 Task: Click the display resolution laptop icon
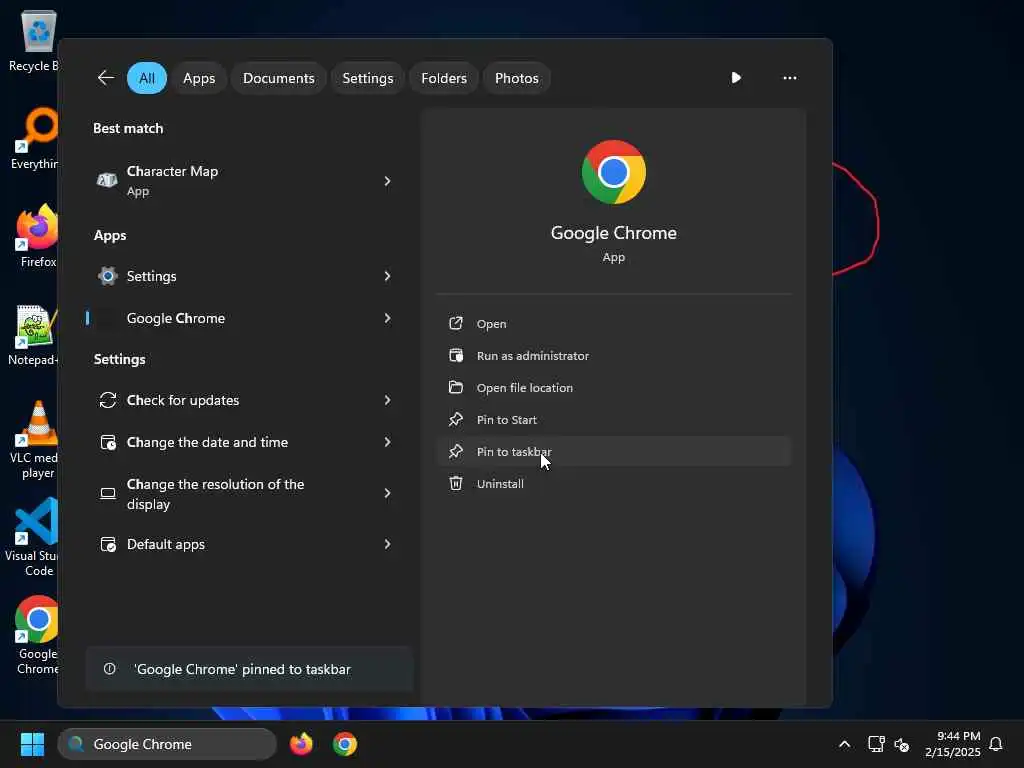click(x=108, y=493)
